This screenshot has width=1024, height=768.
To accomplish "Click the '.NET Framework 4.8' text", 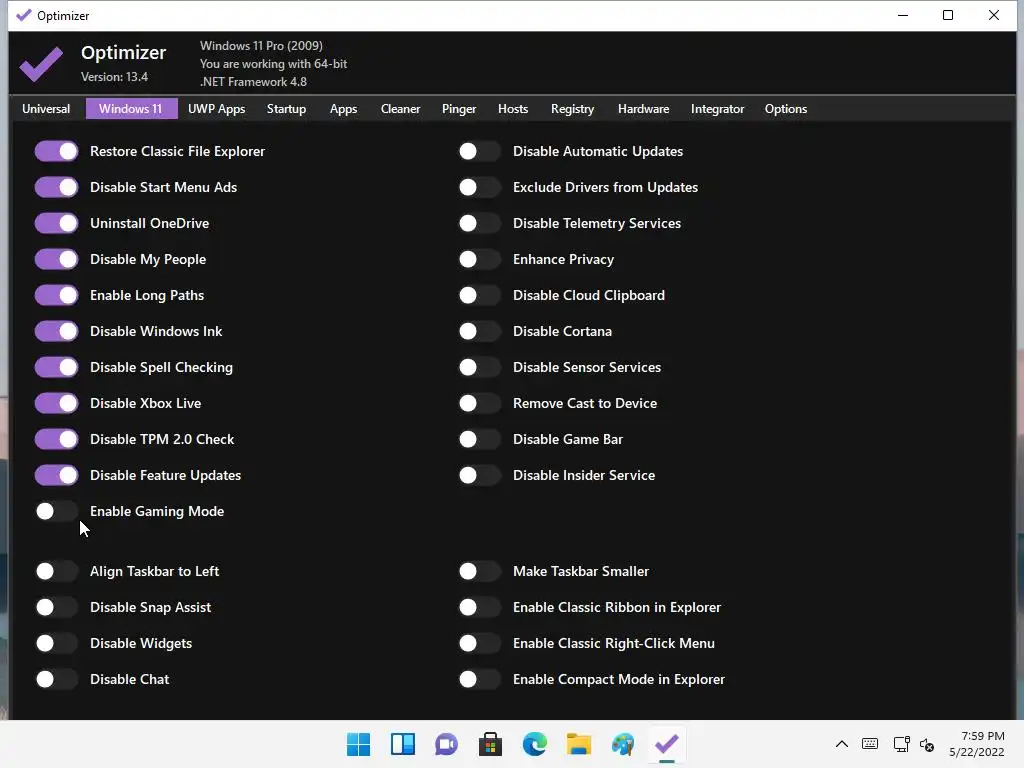I will point(253,82).
